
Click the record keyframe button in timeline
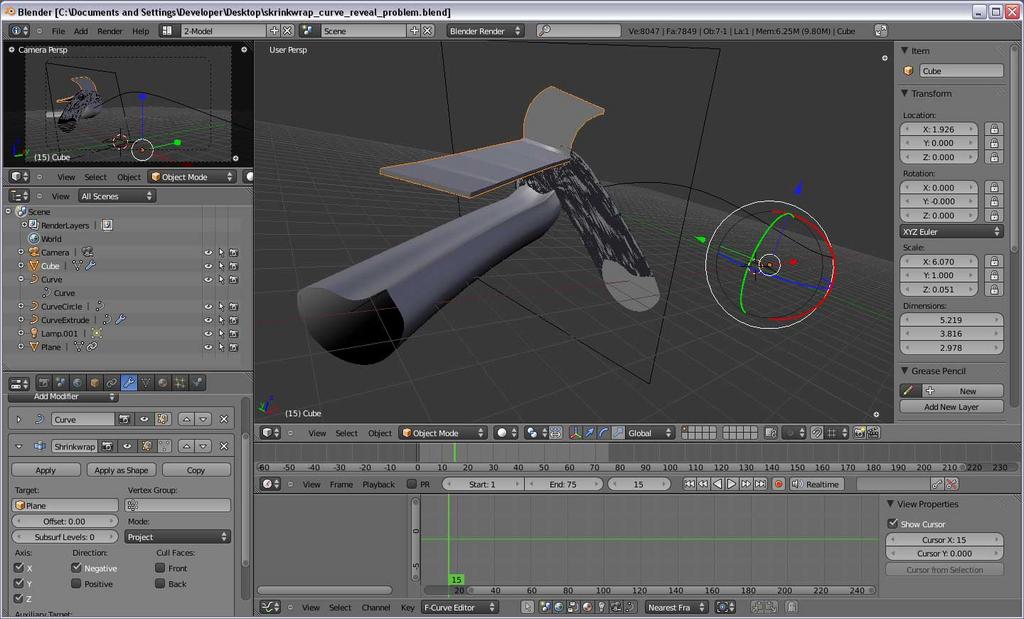[x=778, y=484]
